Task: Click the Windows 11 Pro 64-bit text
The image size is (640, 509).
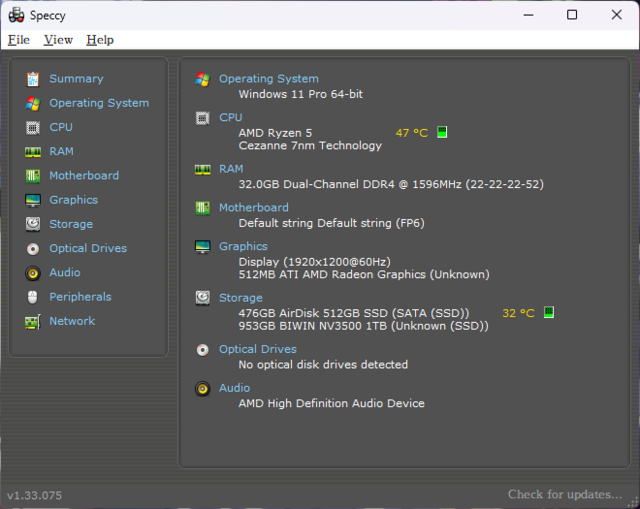Action: [301, 94]
